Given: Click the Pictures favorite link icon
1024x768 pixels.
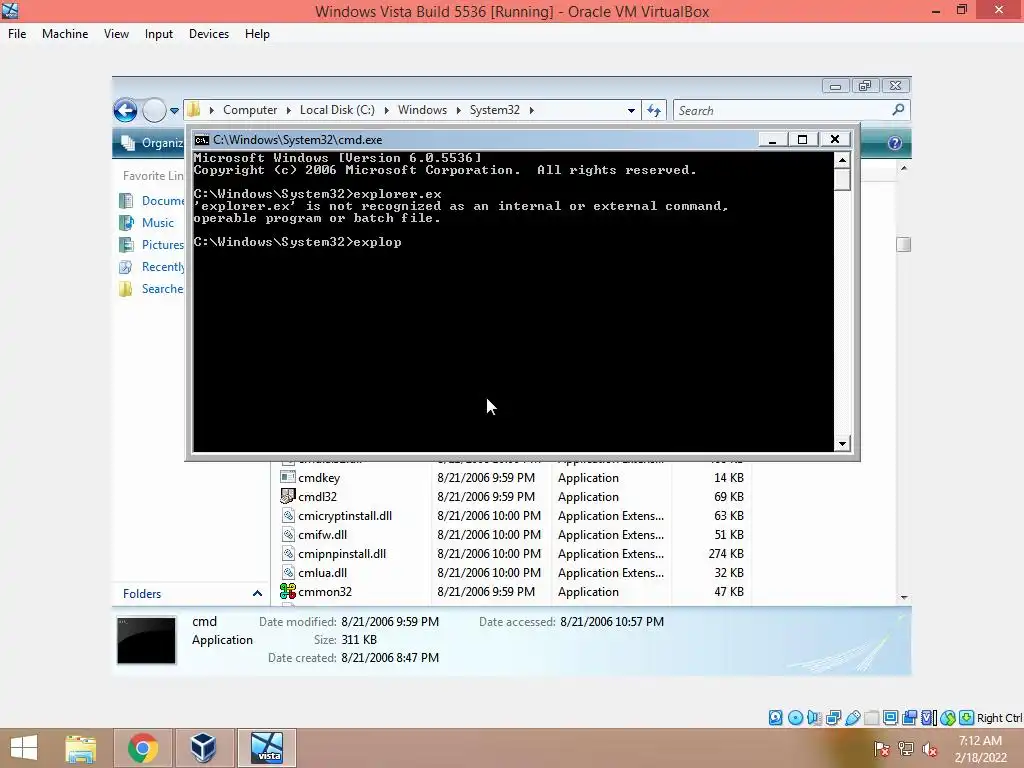Looking at the screenshot, I should coord(126,245).
